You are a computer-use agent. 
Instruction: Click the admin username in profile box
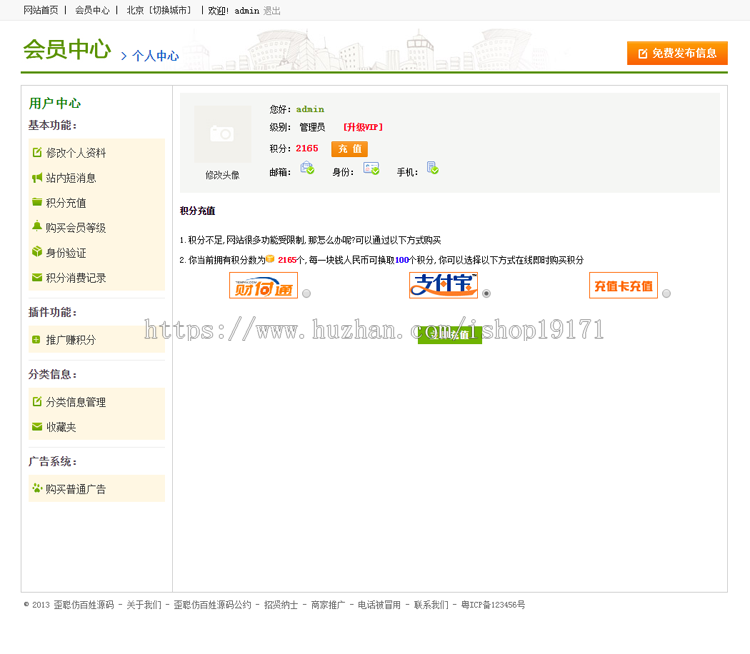click(x=310, y=109)
